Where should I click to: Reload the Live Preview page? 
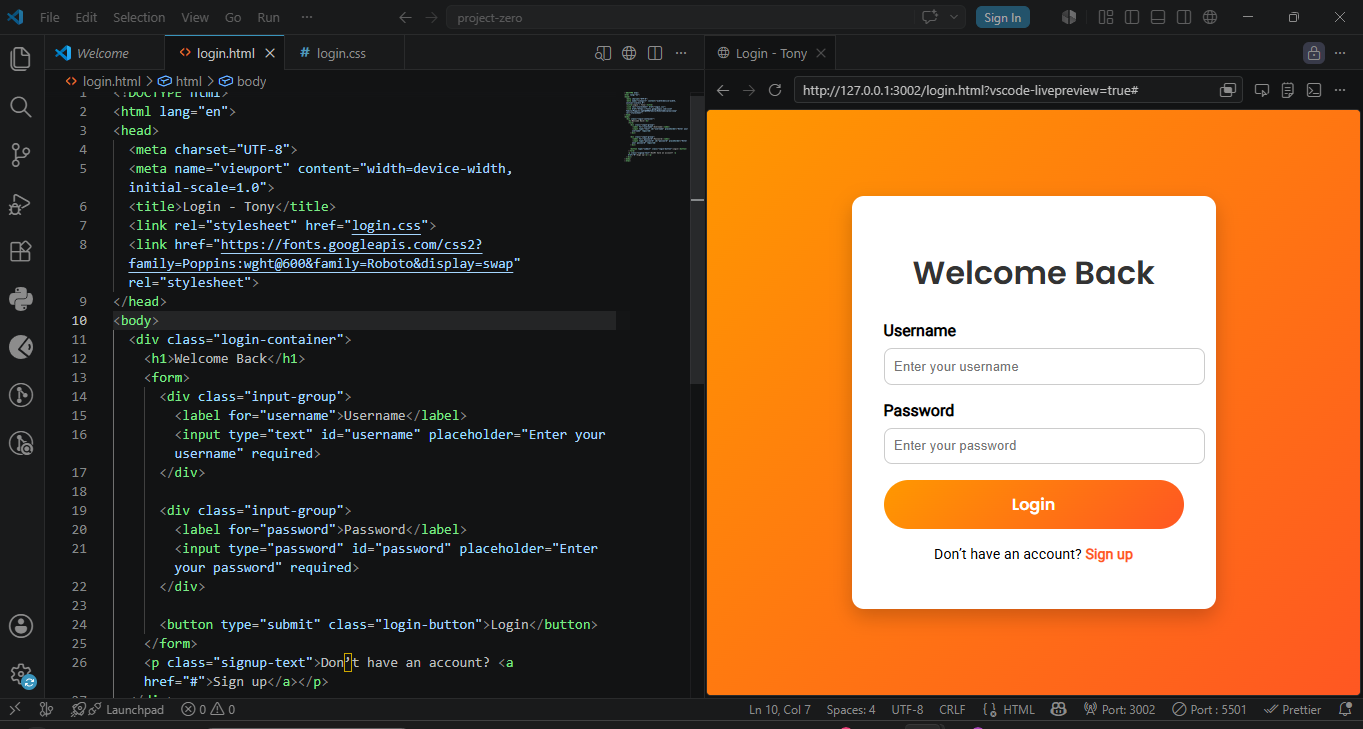coord(775,90)
